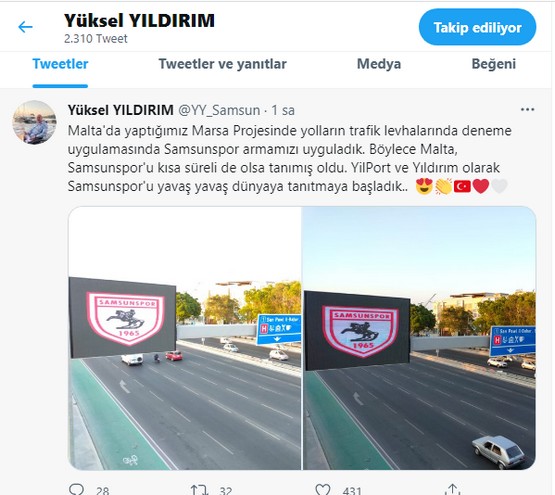Image resolution: width=555 pixels, height=495 pixels.
Task: Open the 1 sa timestamp link
Action: click(x=283, y=110)
